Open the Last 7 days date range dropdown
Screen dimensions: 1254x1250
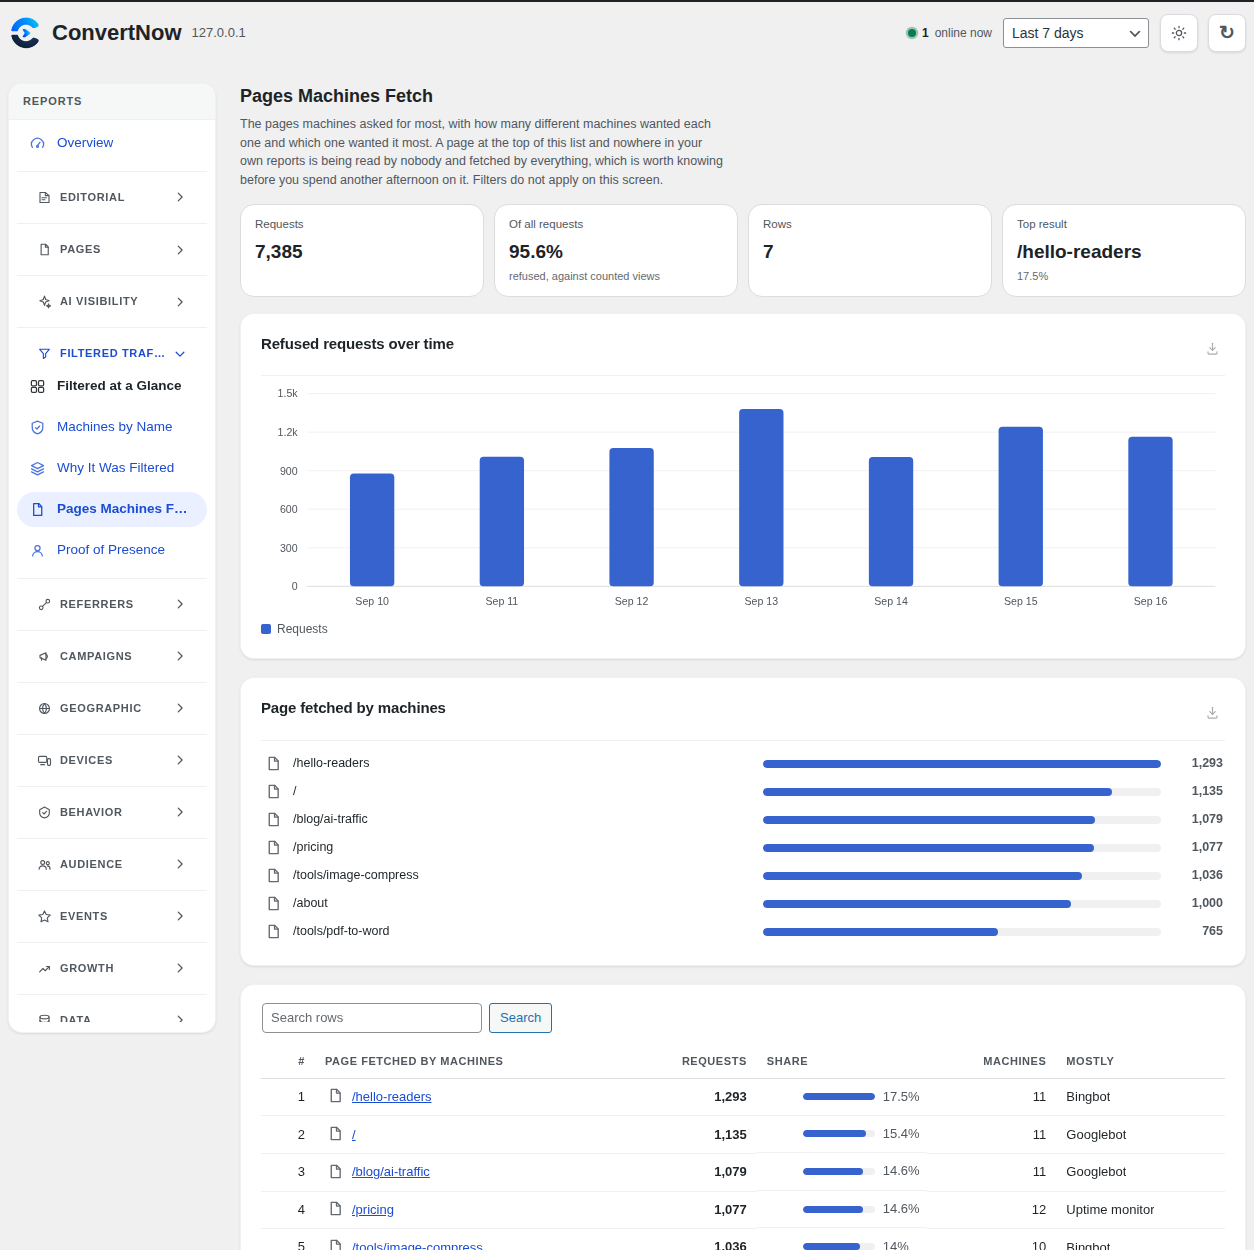[x=1076, y=33]
